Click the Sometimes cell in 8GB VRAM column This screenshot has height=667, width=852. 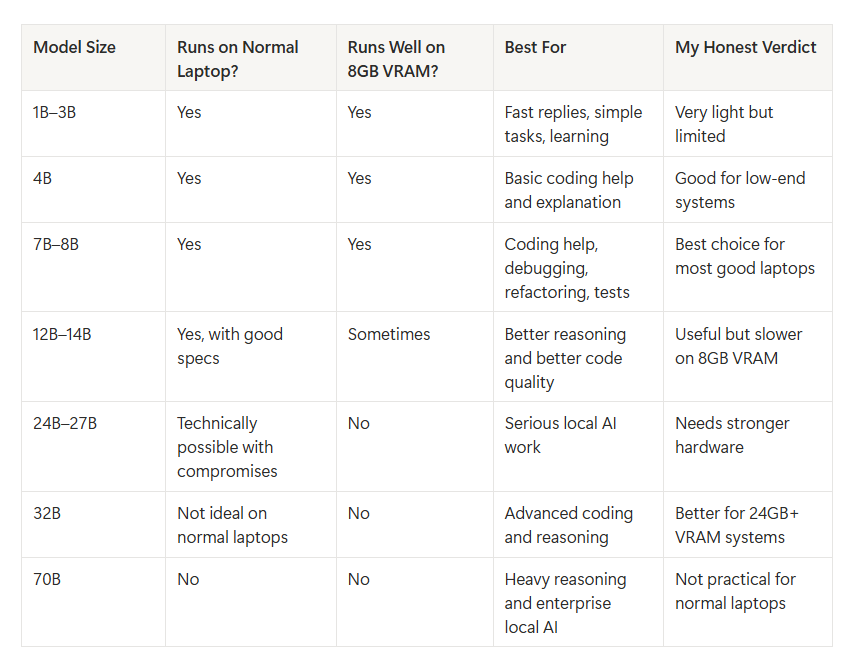point(389,334)
